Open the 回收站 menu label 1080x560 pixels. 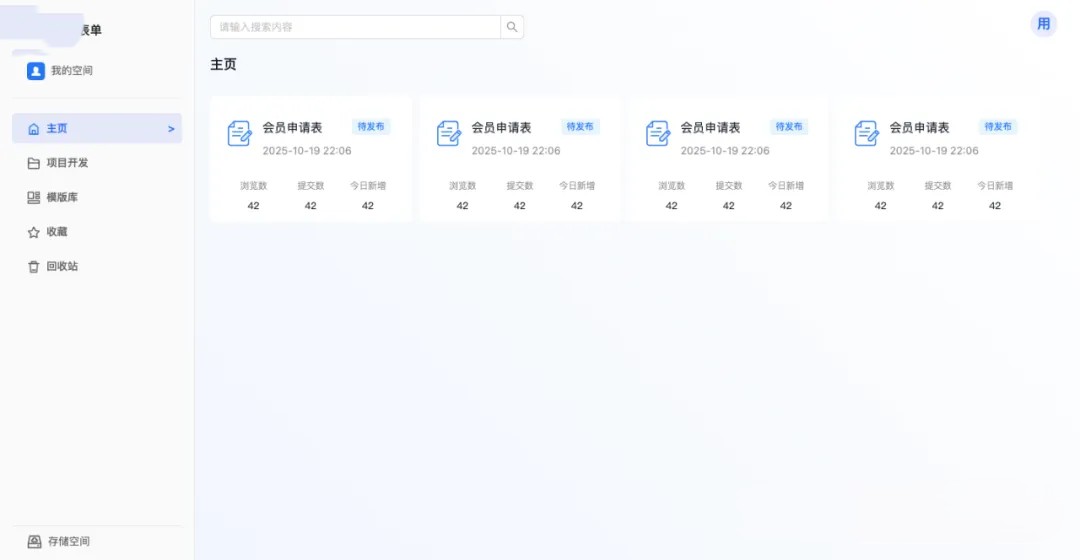coord(62,267)
